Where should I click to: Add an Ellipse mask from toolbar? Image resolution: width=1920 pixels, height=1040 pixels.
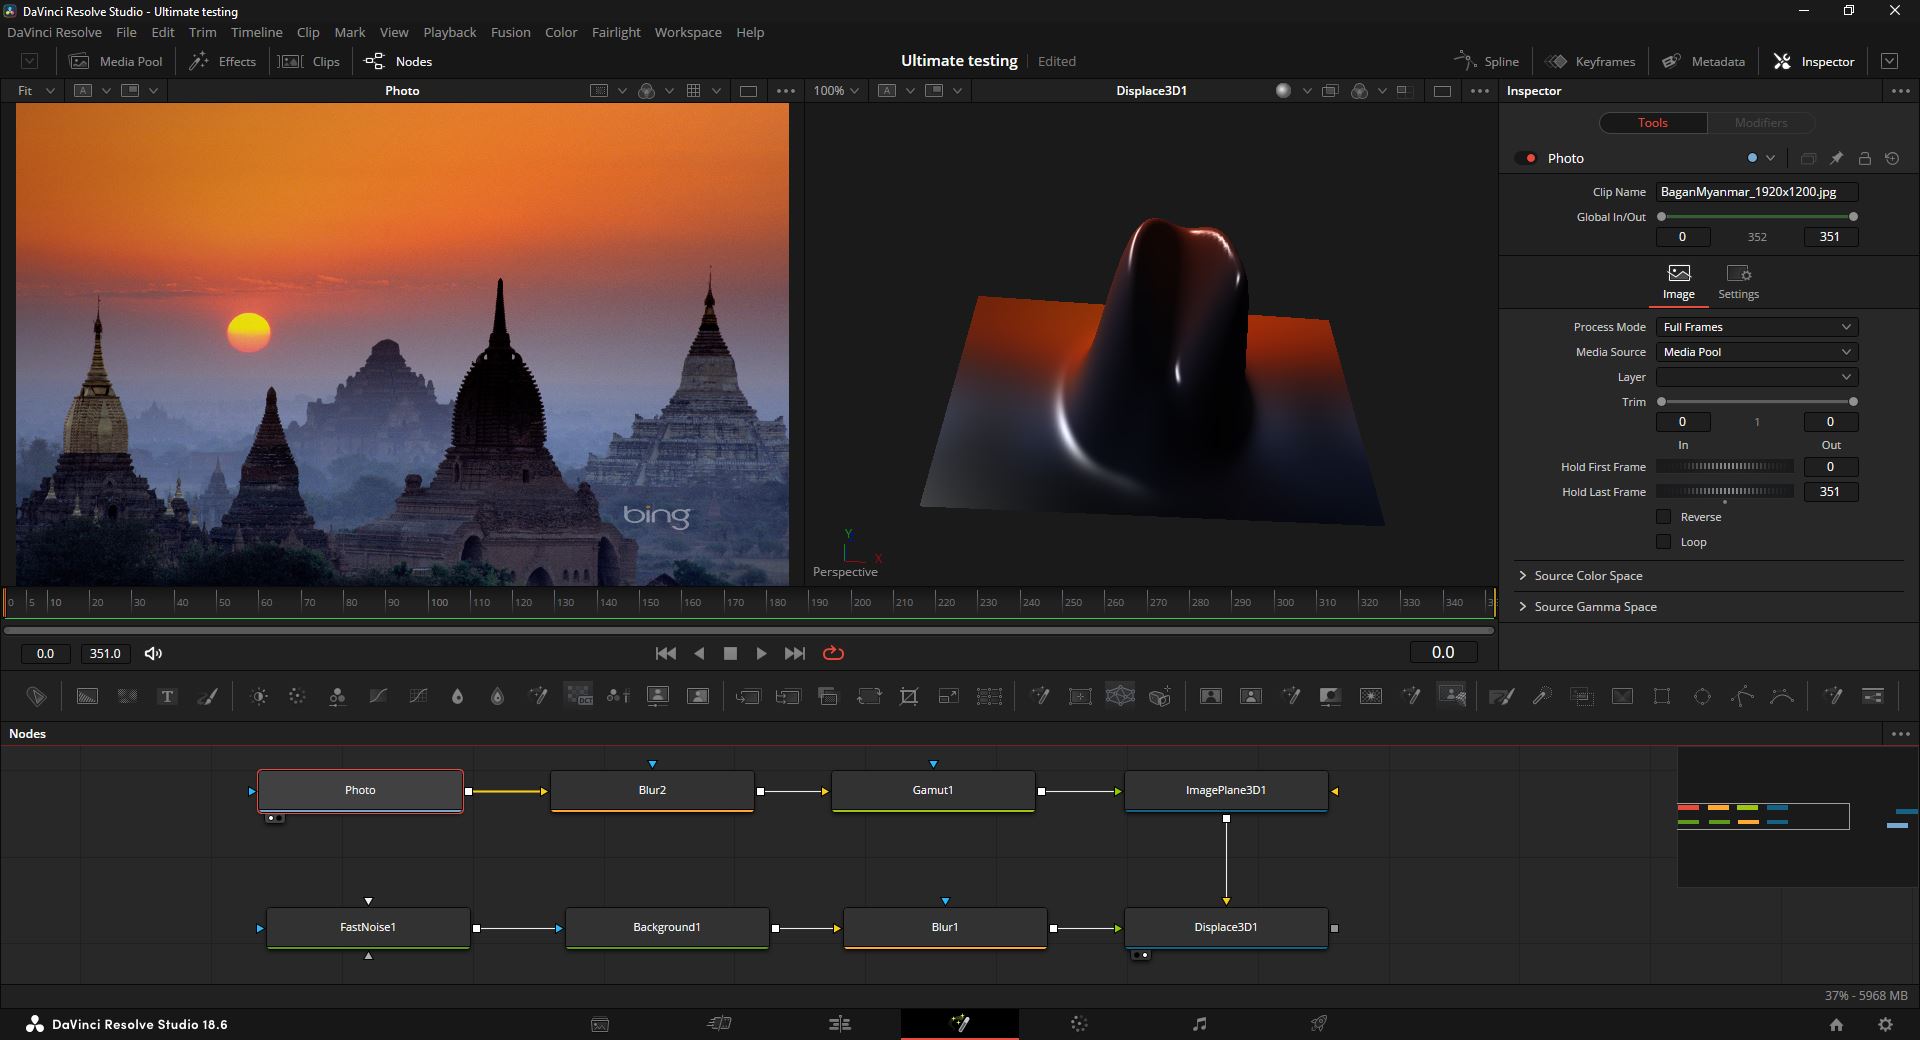[x=1702, y=696]
